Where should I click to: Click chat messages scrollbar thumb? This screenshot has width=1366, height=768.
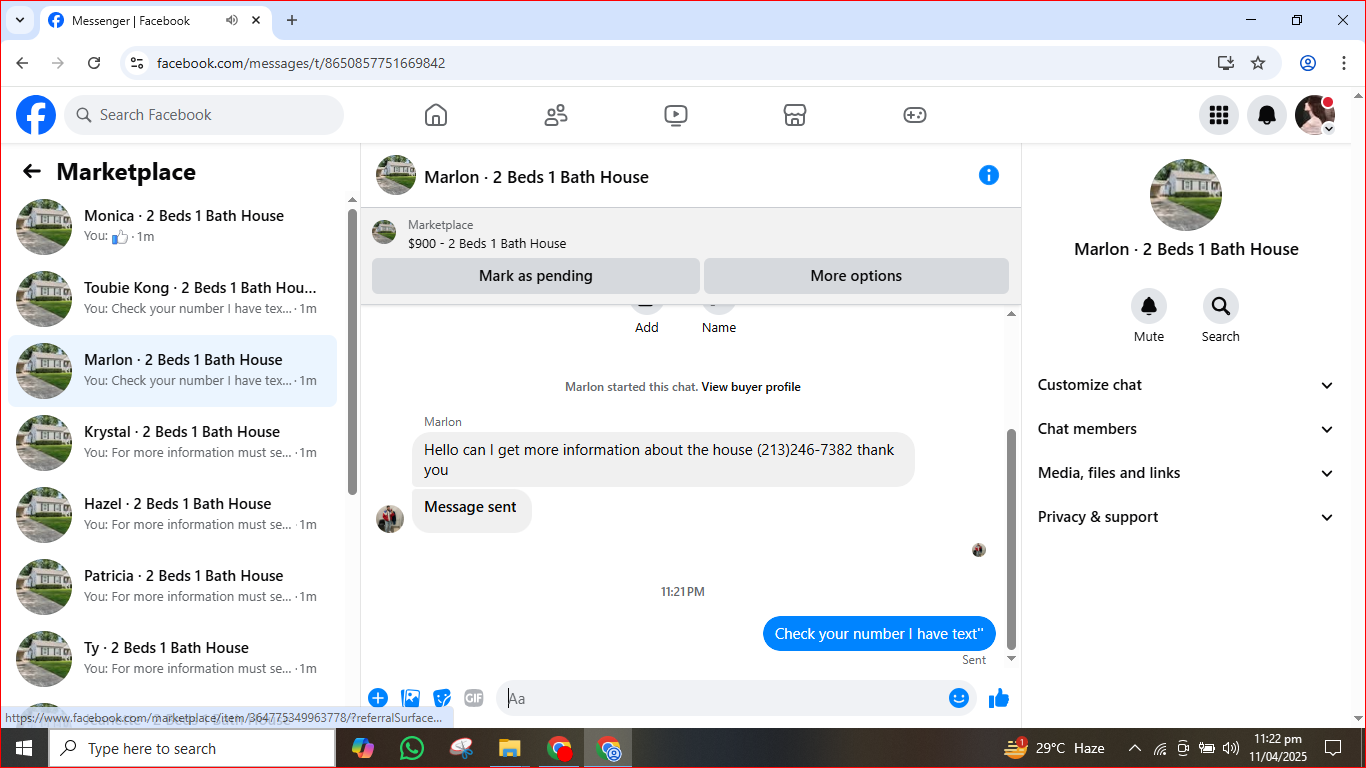pyautogui.click(x=1011, y=538)
